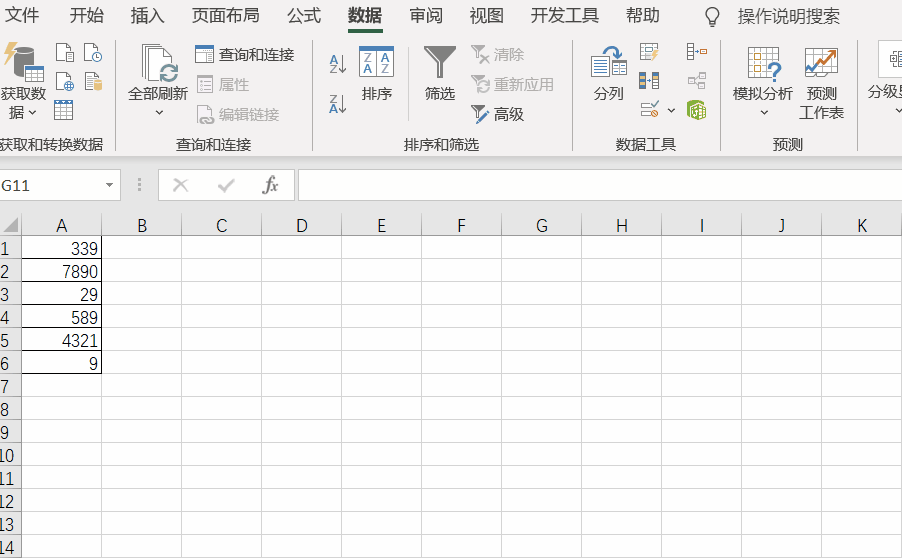Click the Name Box showing G11
The width and height of the screenshot is (902, 558).
pos(51,185)
